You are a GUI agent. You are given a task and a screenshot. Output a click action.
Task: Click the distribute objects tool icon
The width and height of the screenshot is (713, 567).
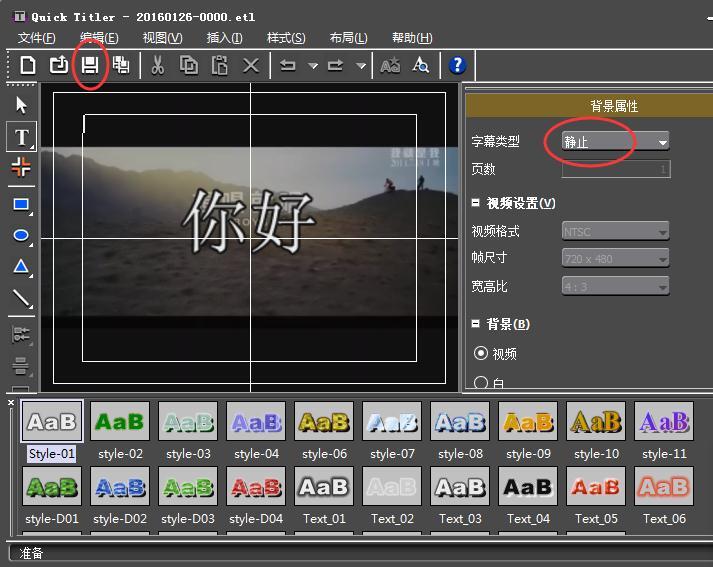[x=21, y=366]
